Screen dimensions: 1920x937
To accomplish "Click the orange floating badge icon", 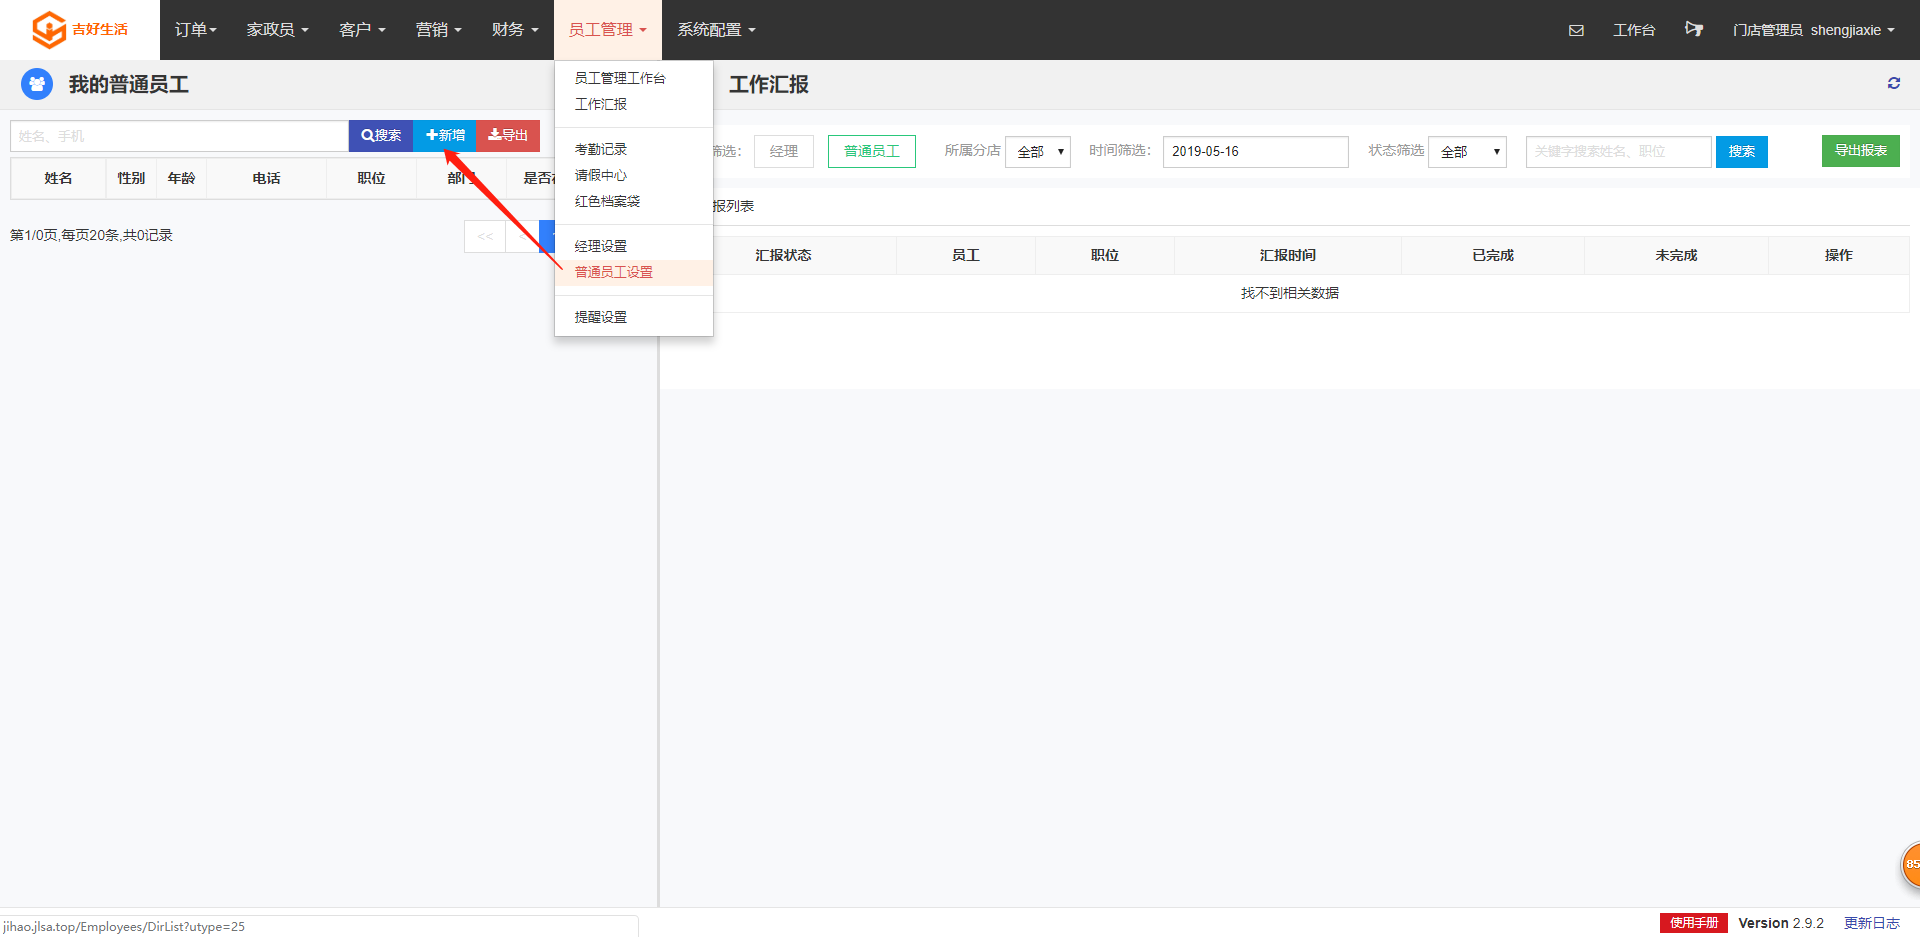I will point(1910,864).
